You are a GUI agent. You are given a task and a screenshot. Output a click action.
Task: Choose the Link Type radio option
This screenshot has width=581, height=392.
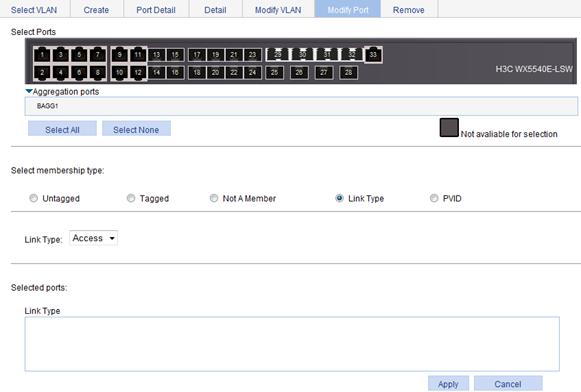(x=339, y=198)
